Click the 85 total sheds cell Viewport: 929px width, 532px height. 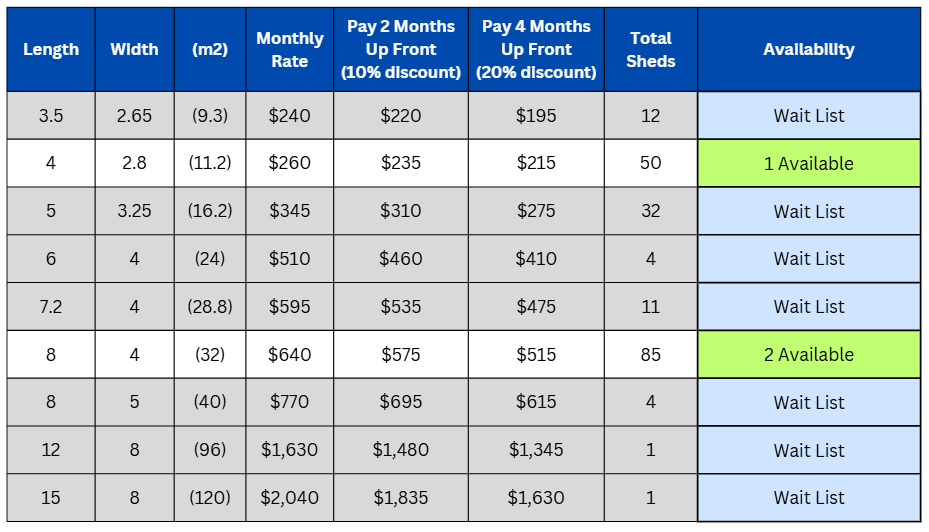[651, 355]
